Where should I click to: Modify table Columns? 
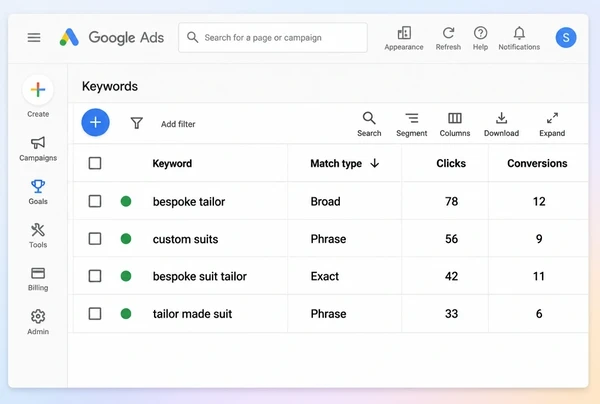pyautogui.click(x=455, y=124)
